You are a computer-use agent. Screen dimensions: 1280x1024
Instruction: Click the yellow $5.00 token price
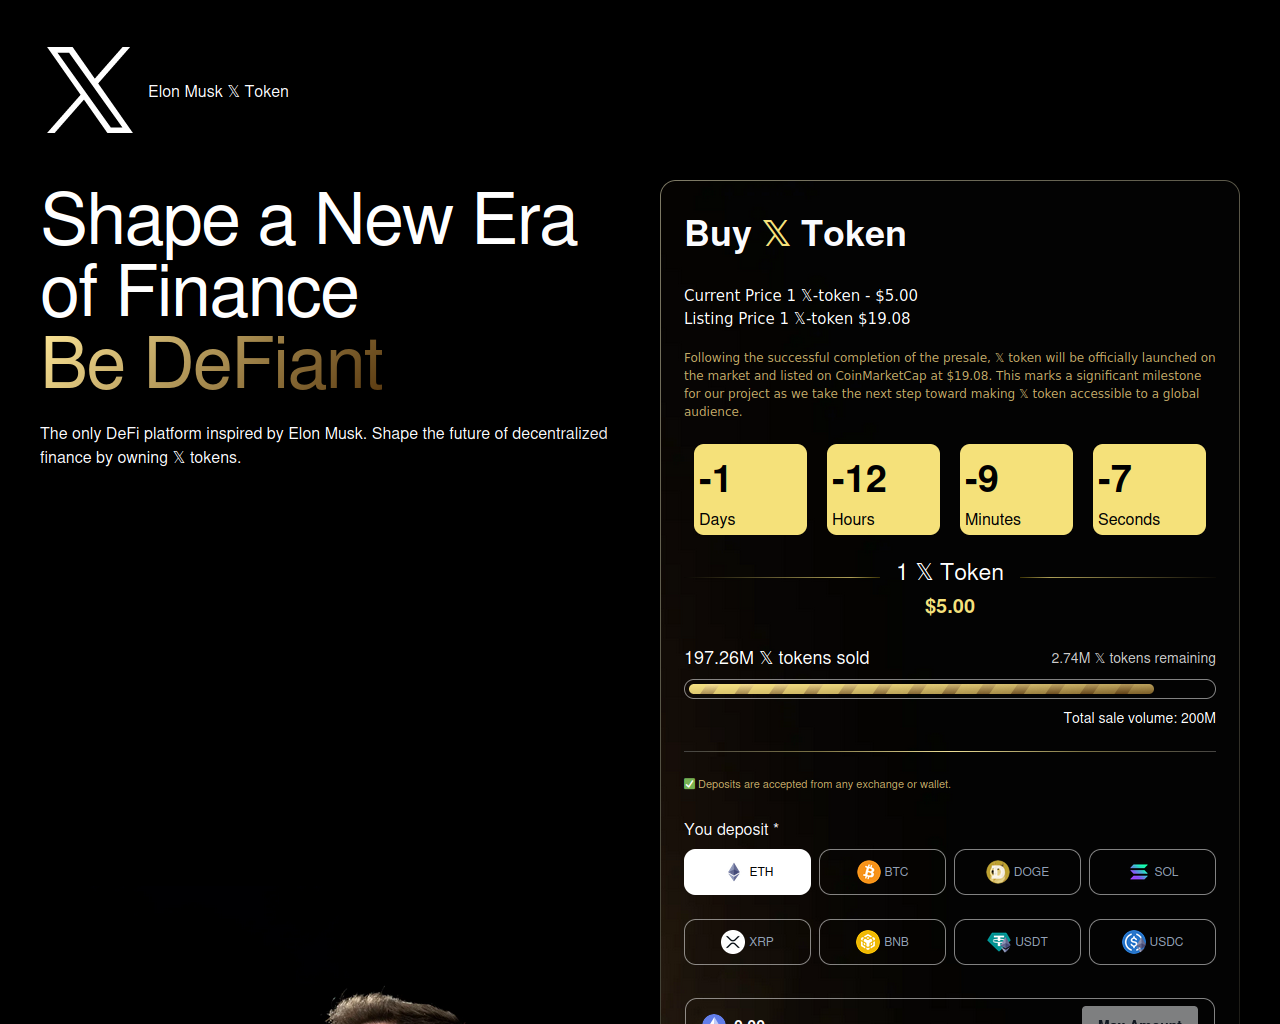coord(950,606)
